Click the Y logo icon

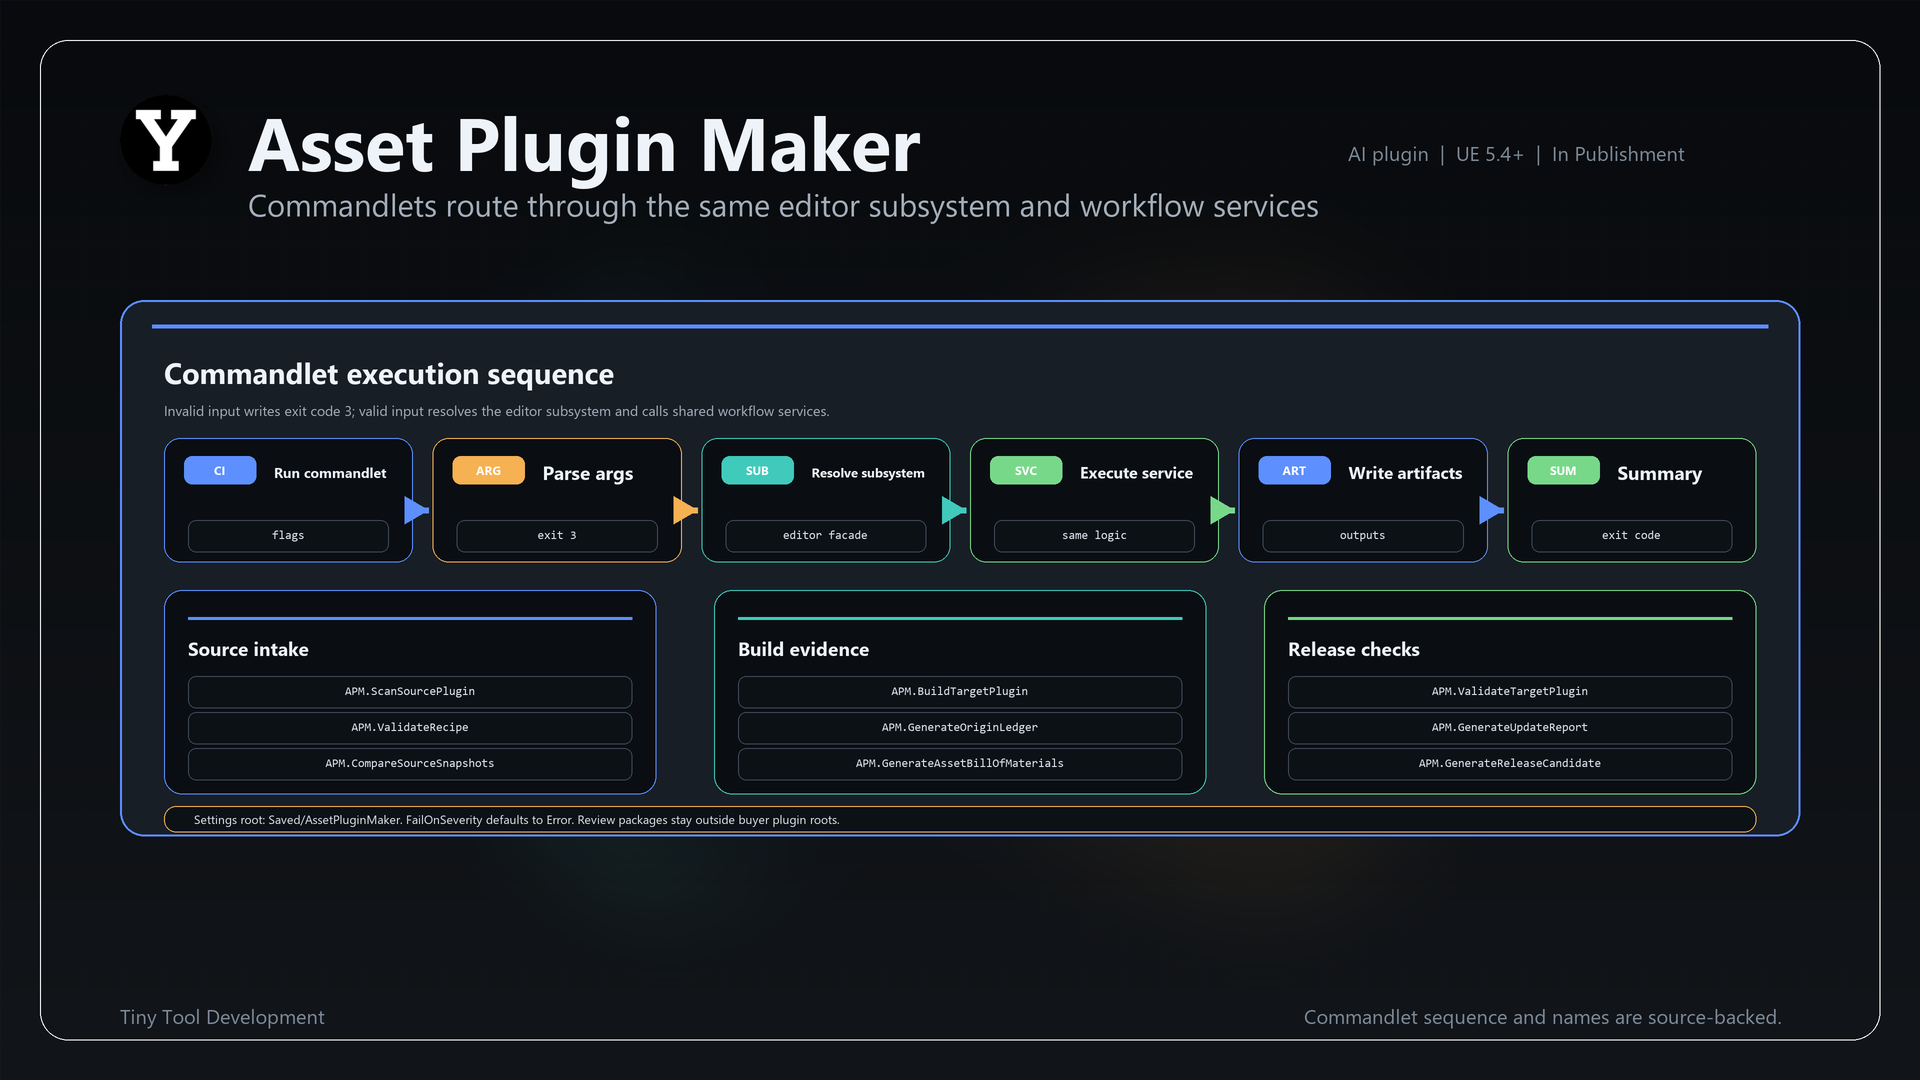[x=166, y=140]
